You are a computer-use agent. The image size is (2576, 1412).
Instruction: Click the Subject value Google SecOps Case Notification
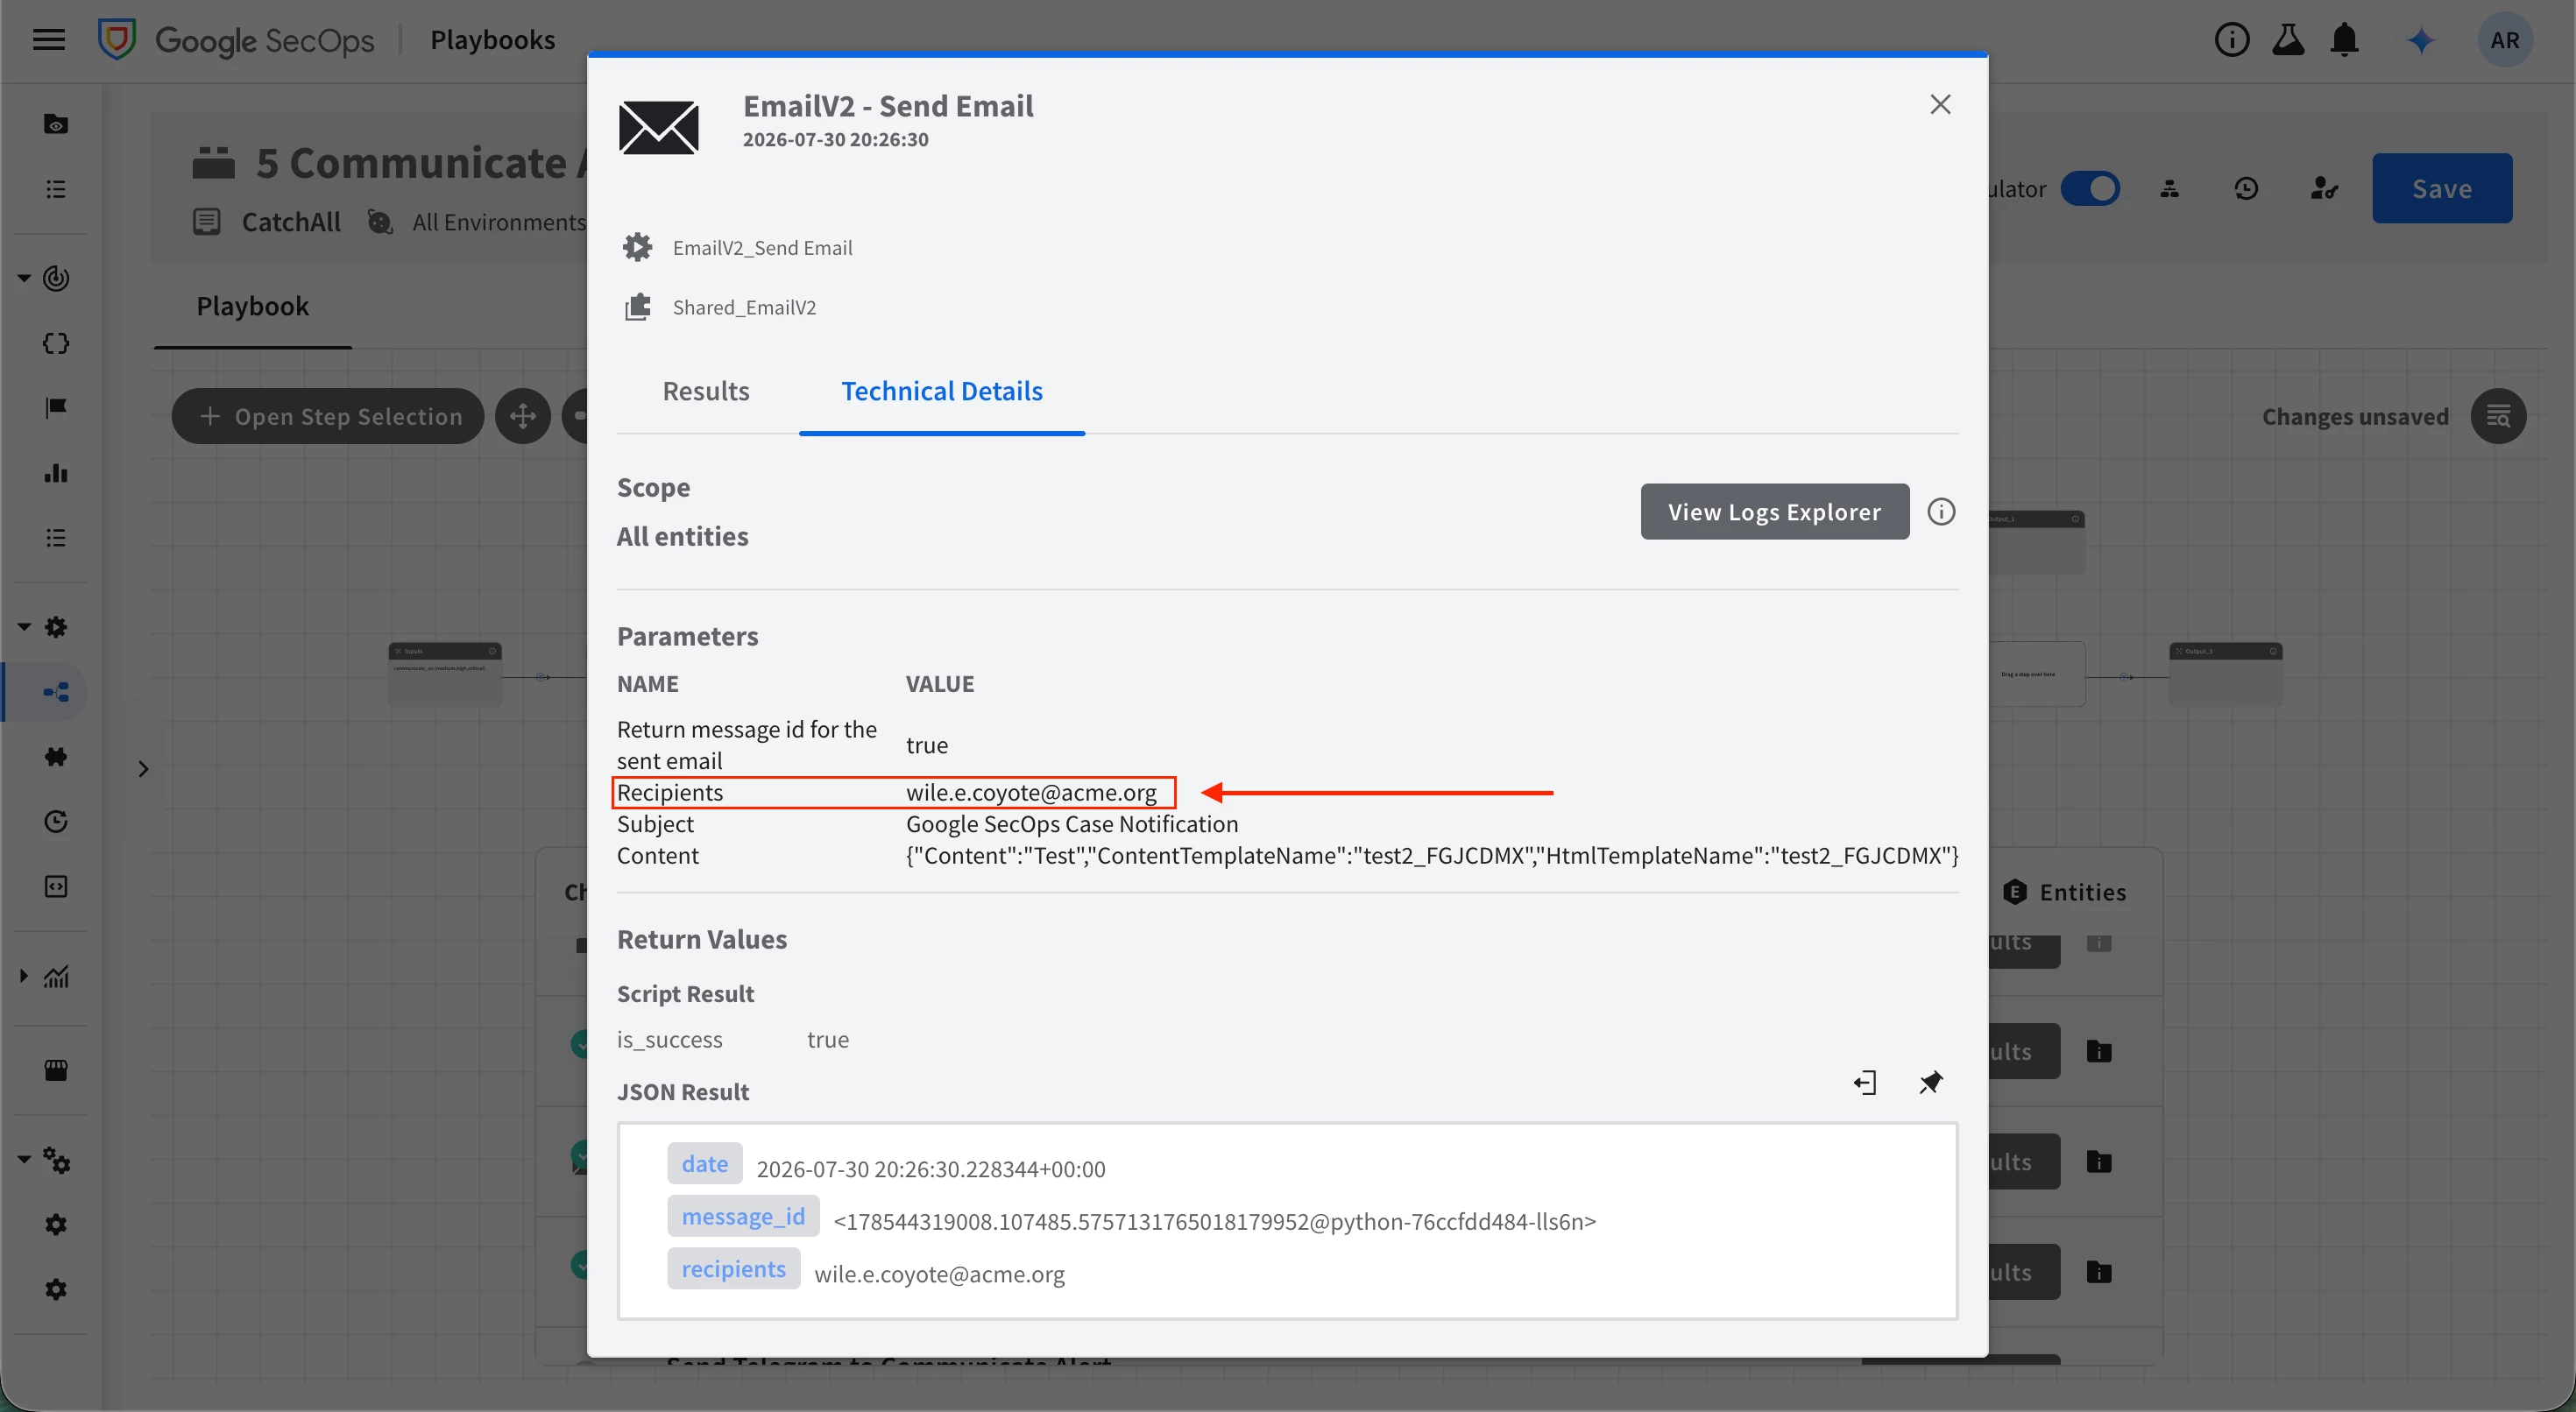pos(1072,824)
